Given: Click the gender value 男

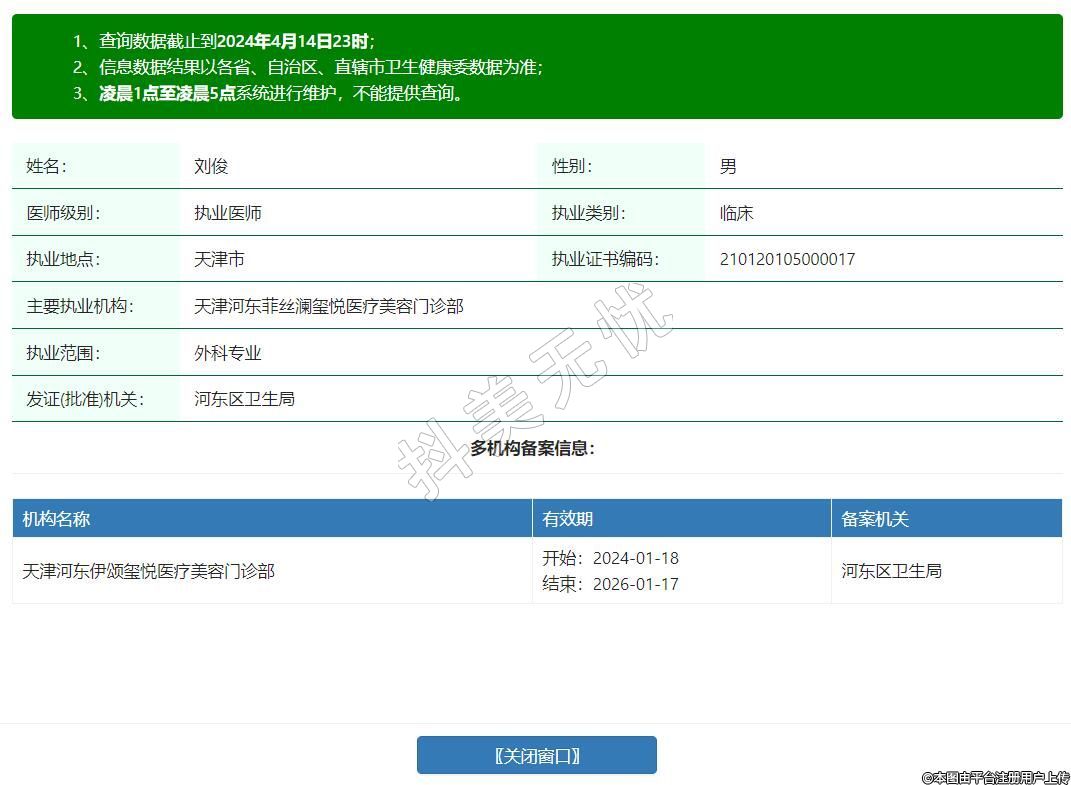Looking at the screenshot, I should coord(728,166).
